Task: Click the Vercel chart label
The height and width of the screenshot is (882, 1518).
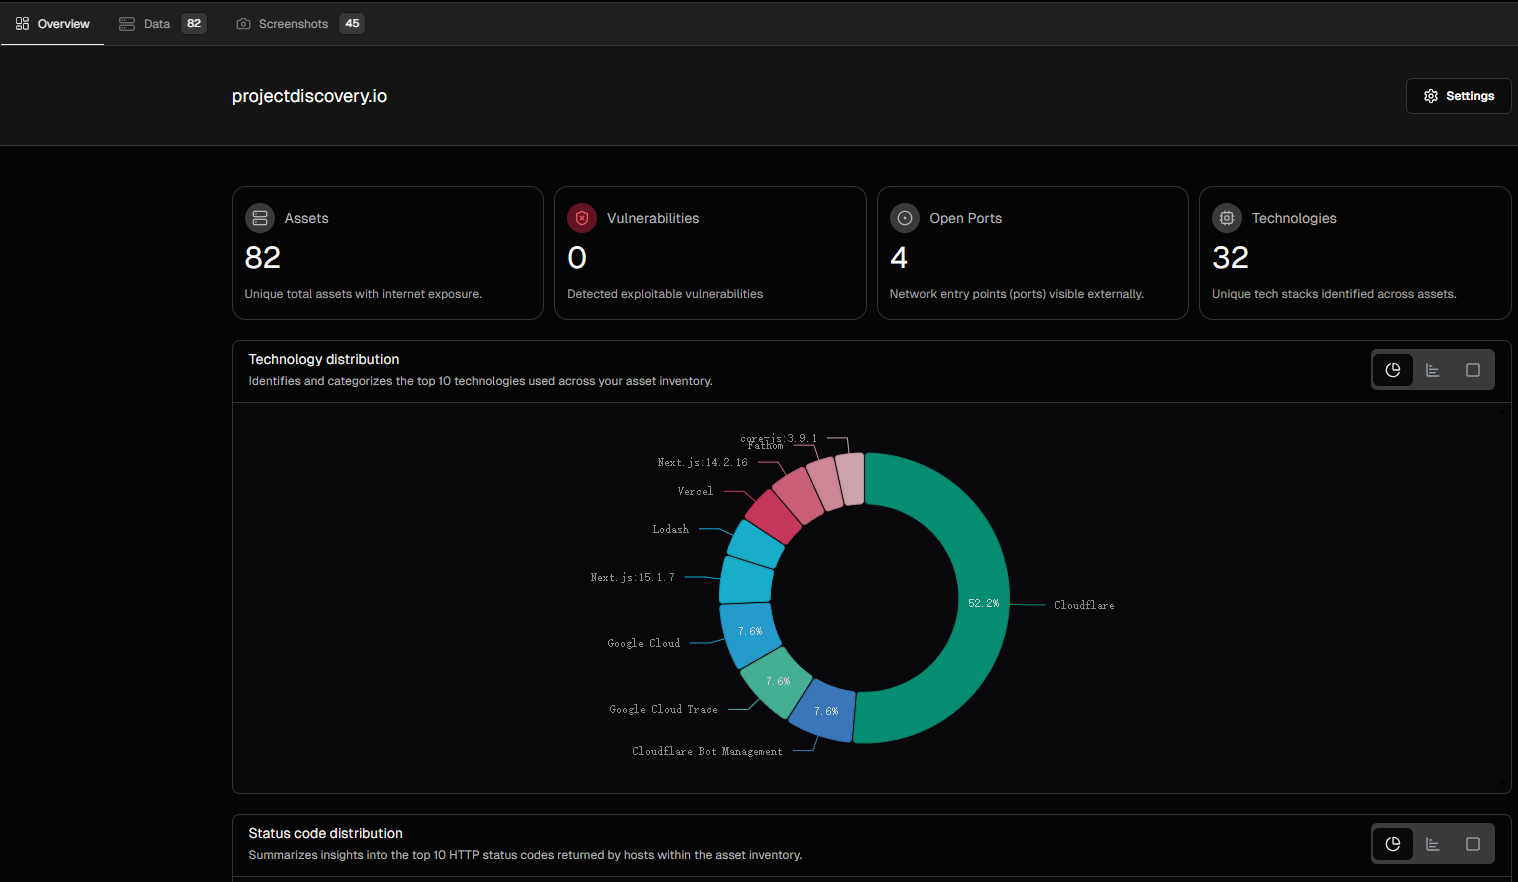Action: click(x=695, y=491)
